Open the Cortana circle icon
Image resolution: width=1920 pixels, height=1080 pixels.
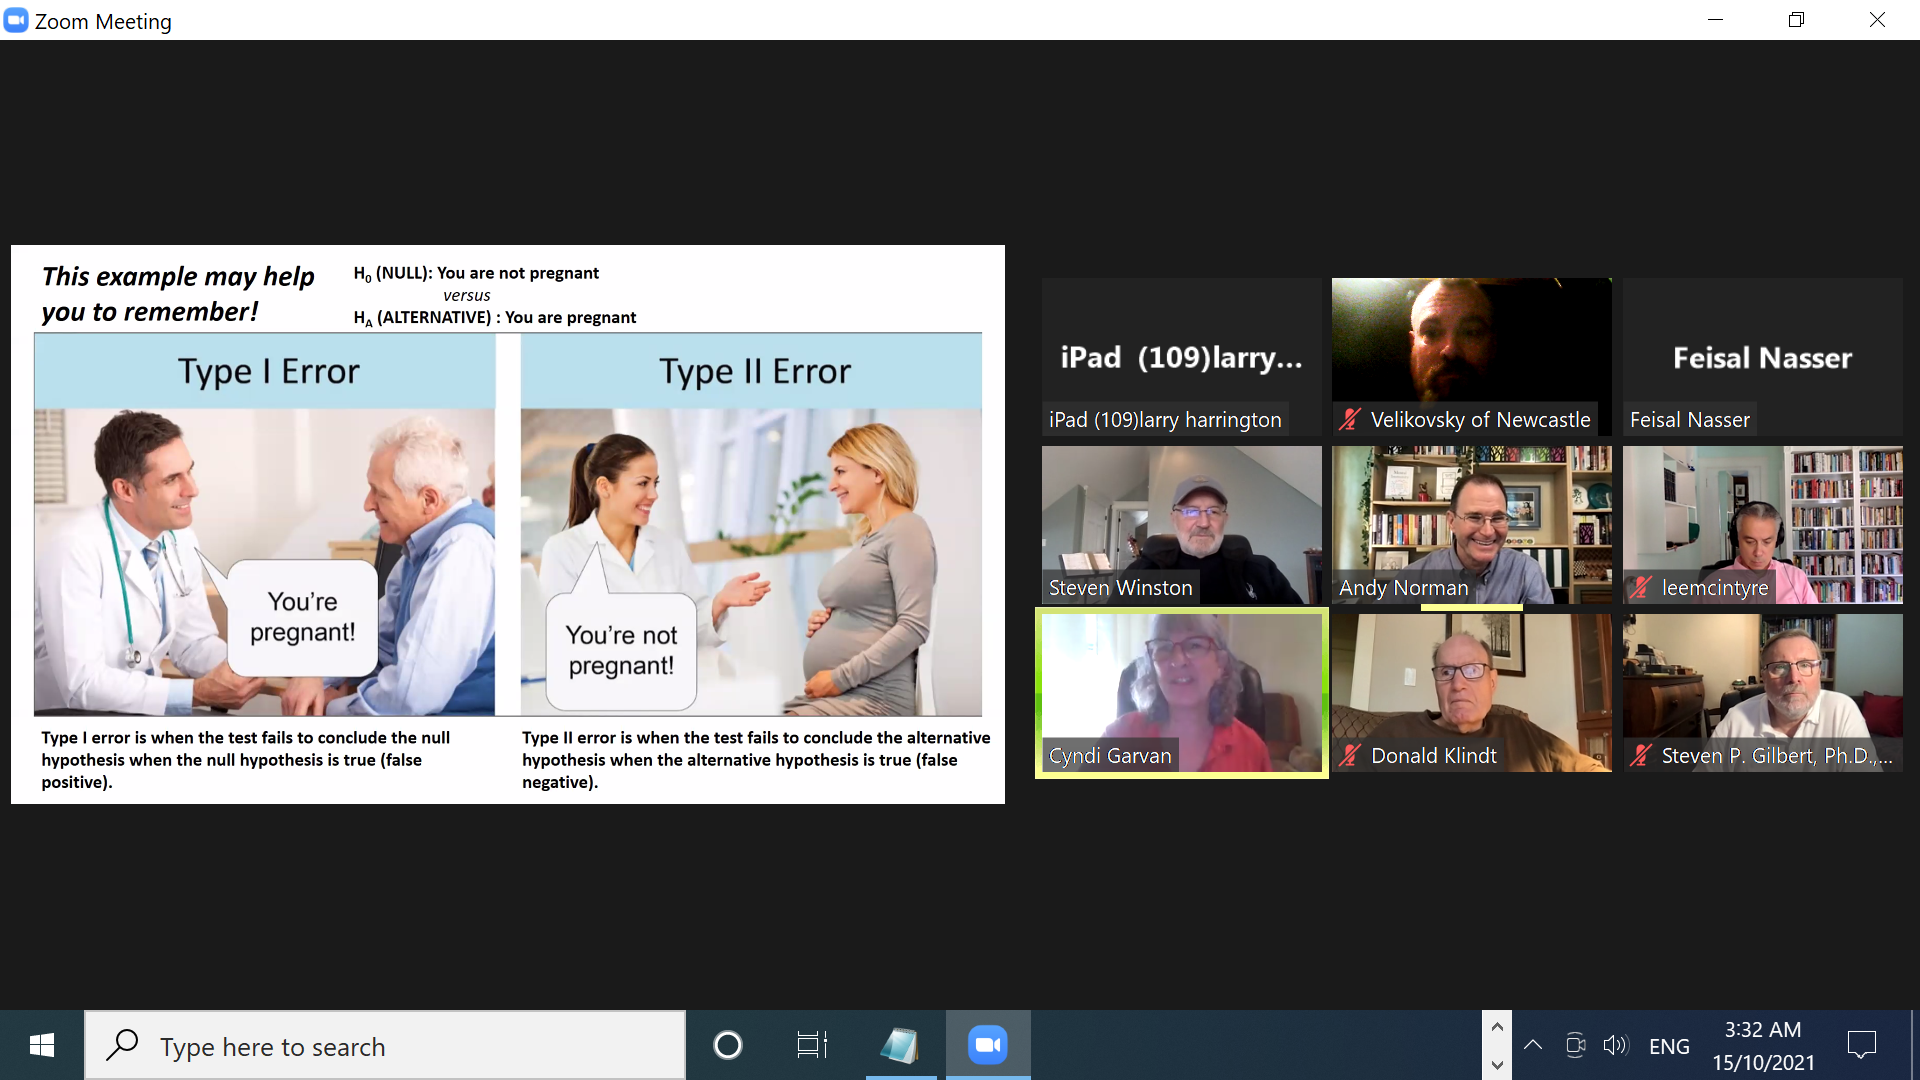click(x=727, y=1045)
